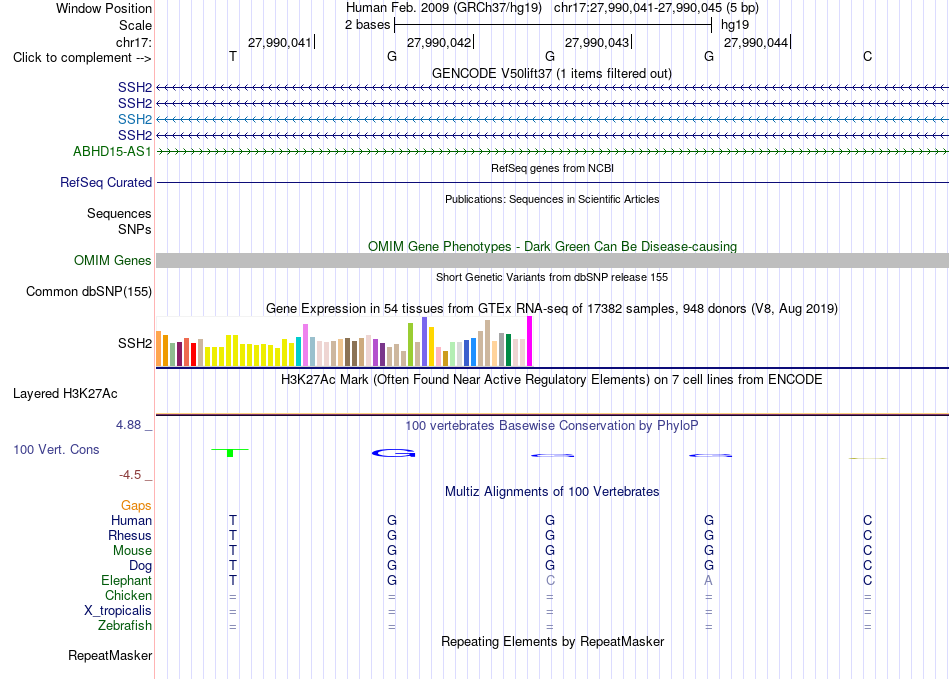This screenshot has height=679, width=950.
Task: Click base C in the reference sequence row
Action: pyautogui.click(x=868, y=56)
